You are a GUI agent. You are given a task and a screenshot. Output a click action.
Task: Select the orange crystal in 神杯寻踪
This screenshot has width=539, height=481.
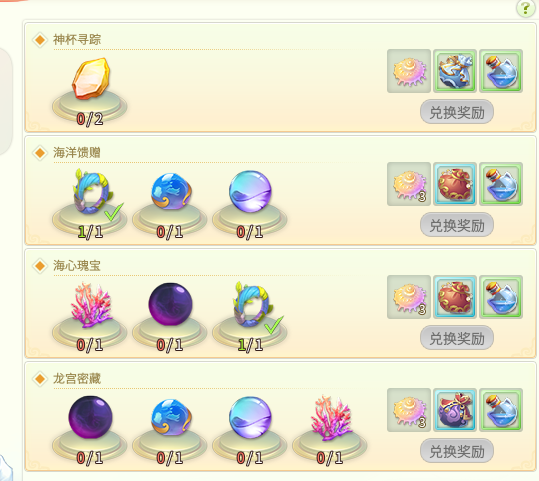91,78
